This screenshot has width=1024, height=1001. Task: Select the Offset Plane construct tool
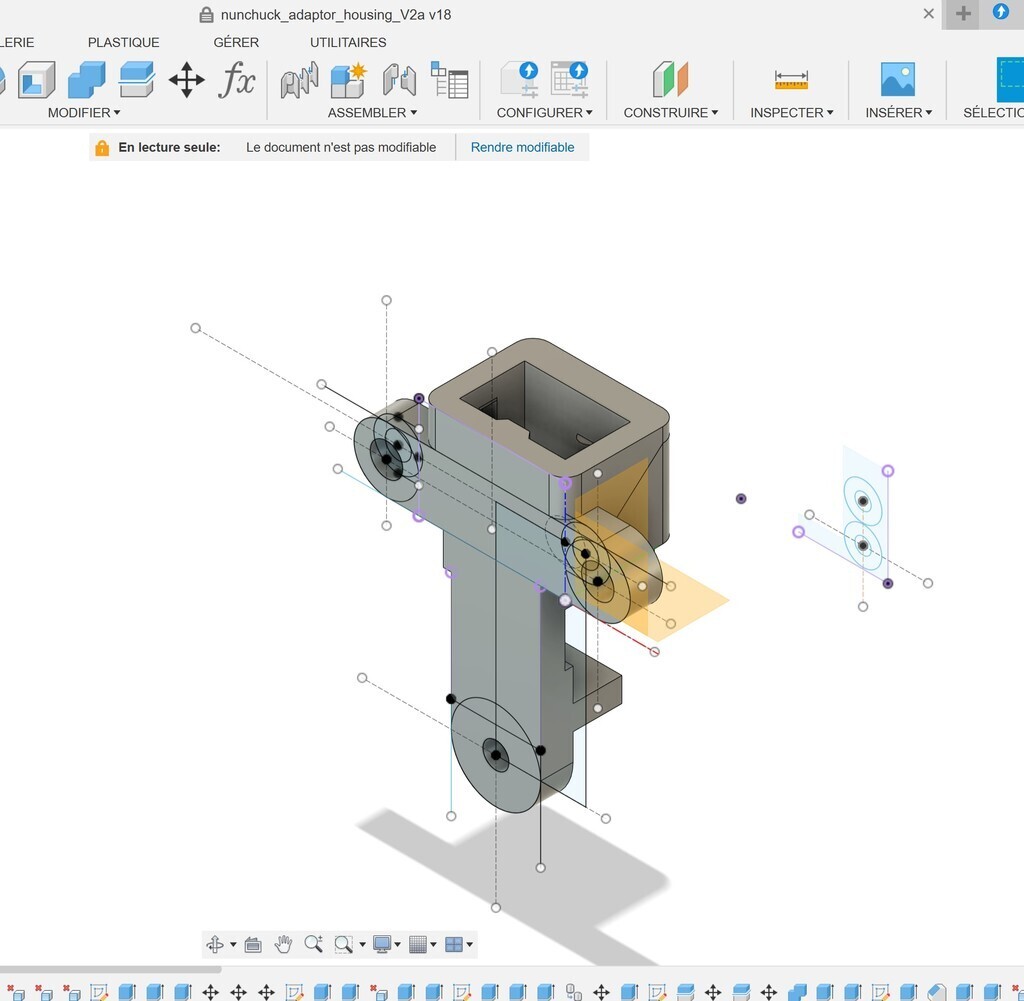point(671,80)
